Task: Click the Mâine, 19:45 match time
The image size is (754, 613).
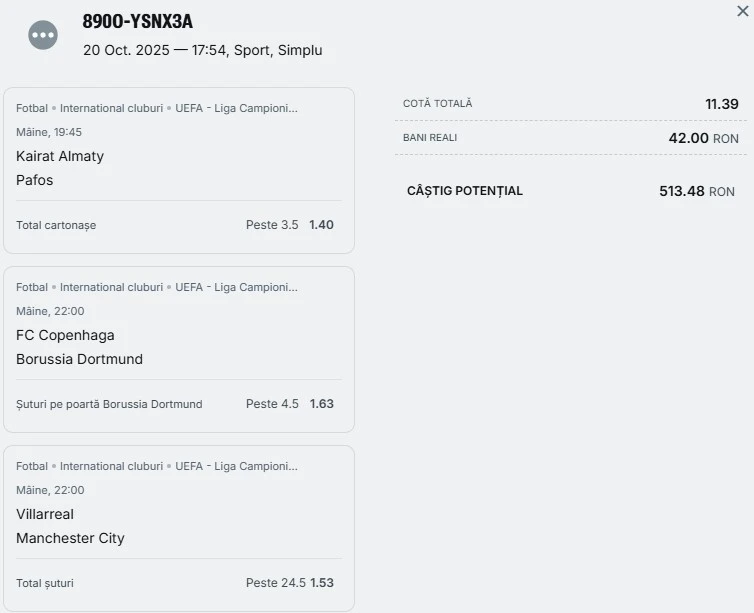Action: (x=49, y=132)
